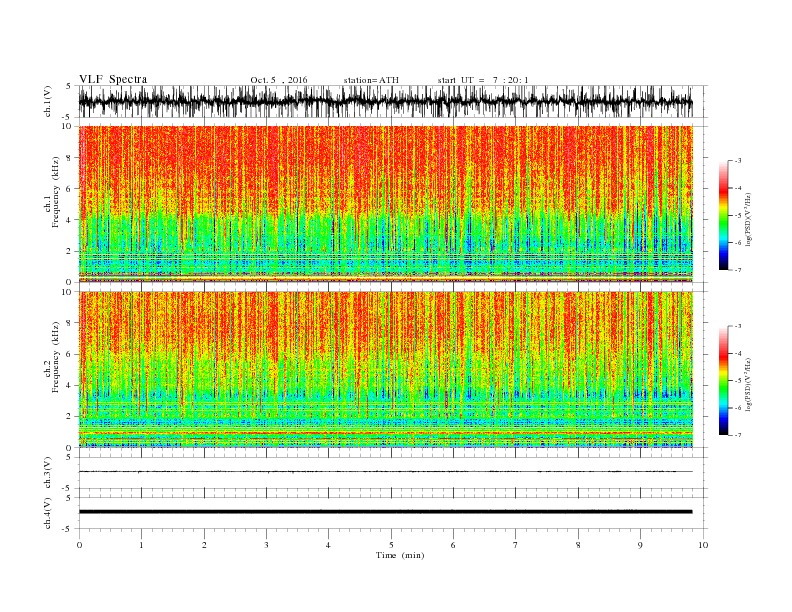Click the time axis tick label "3"

(266, 545)
